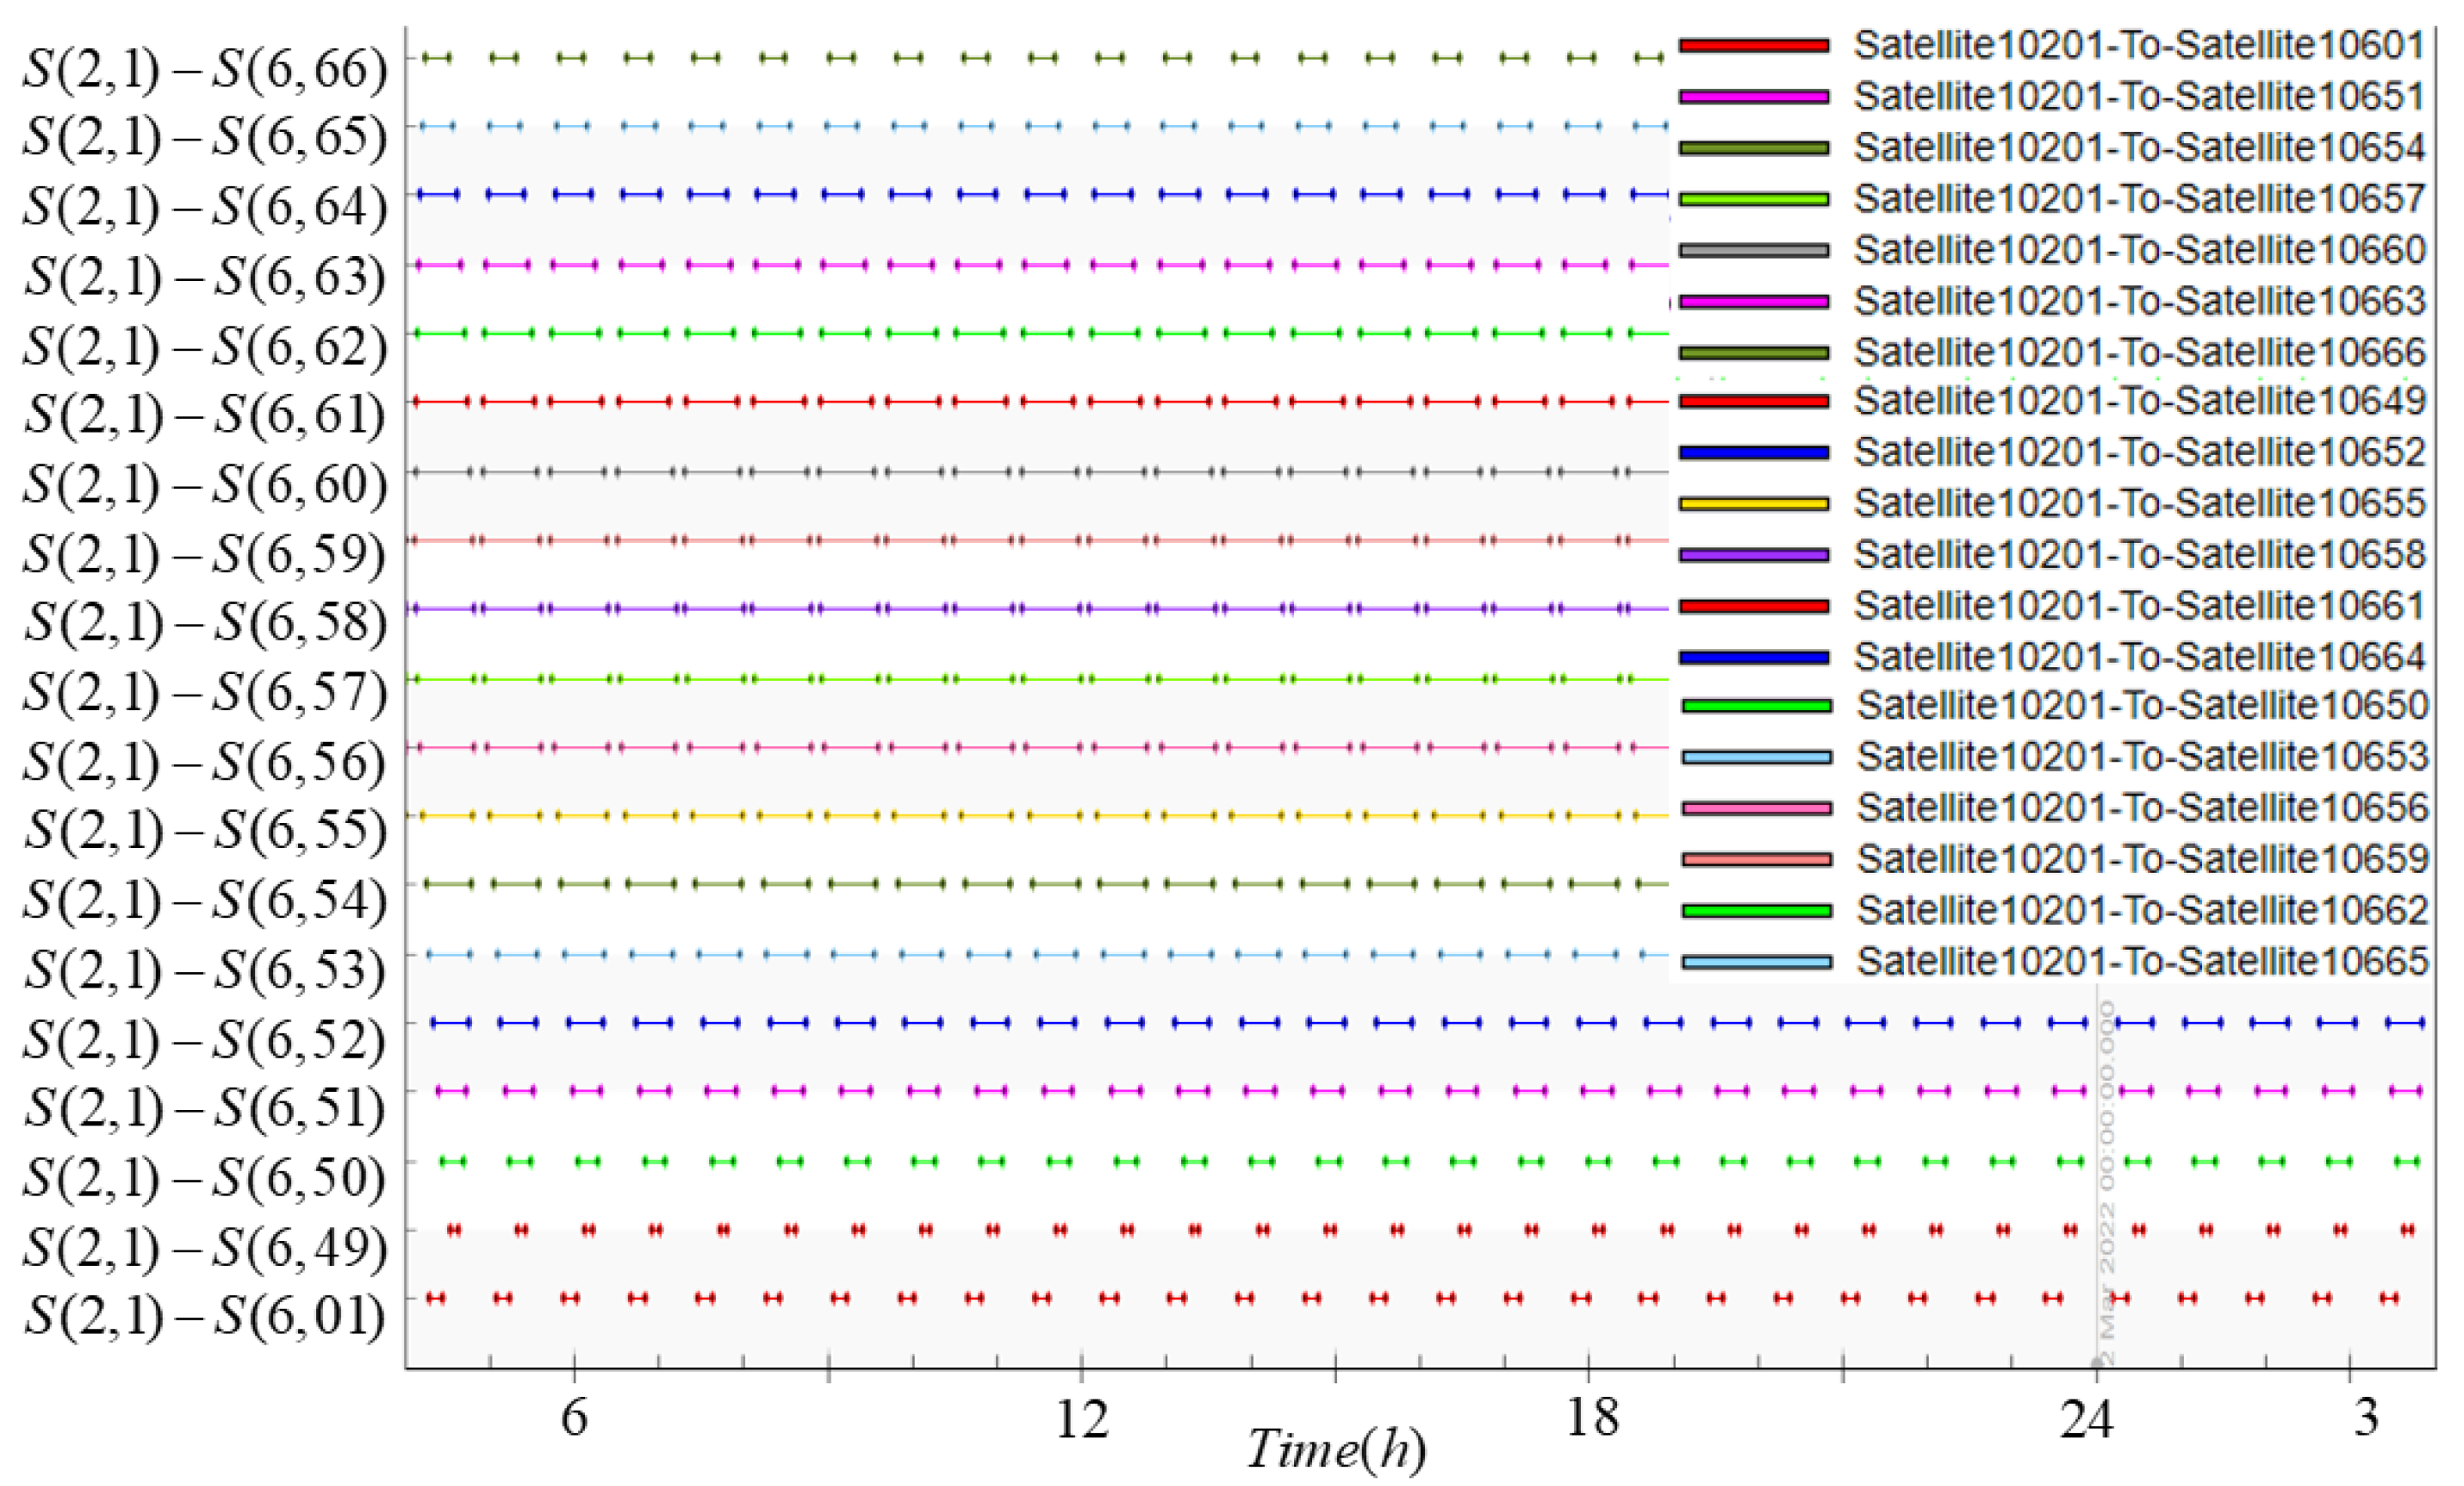Select the Satellite10201-To-Satellite10662 legend label
The image size is (2464, 1486).
tap(2142, 910)
